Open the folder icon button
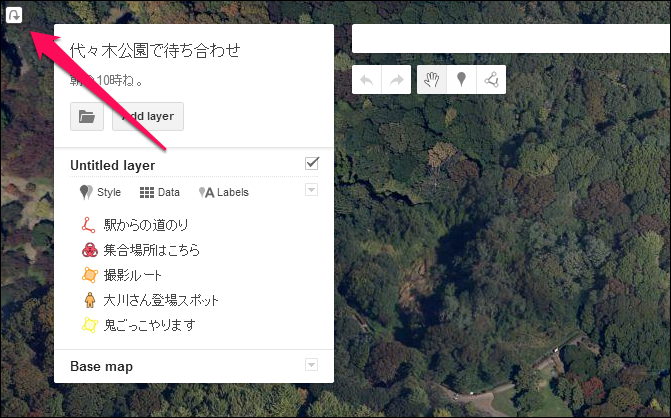 pyautogui.click(x=87, y=116)
